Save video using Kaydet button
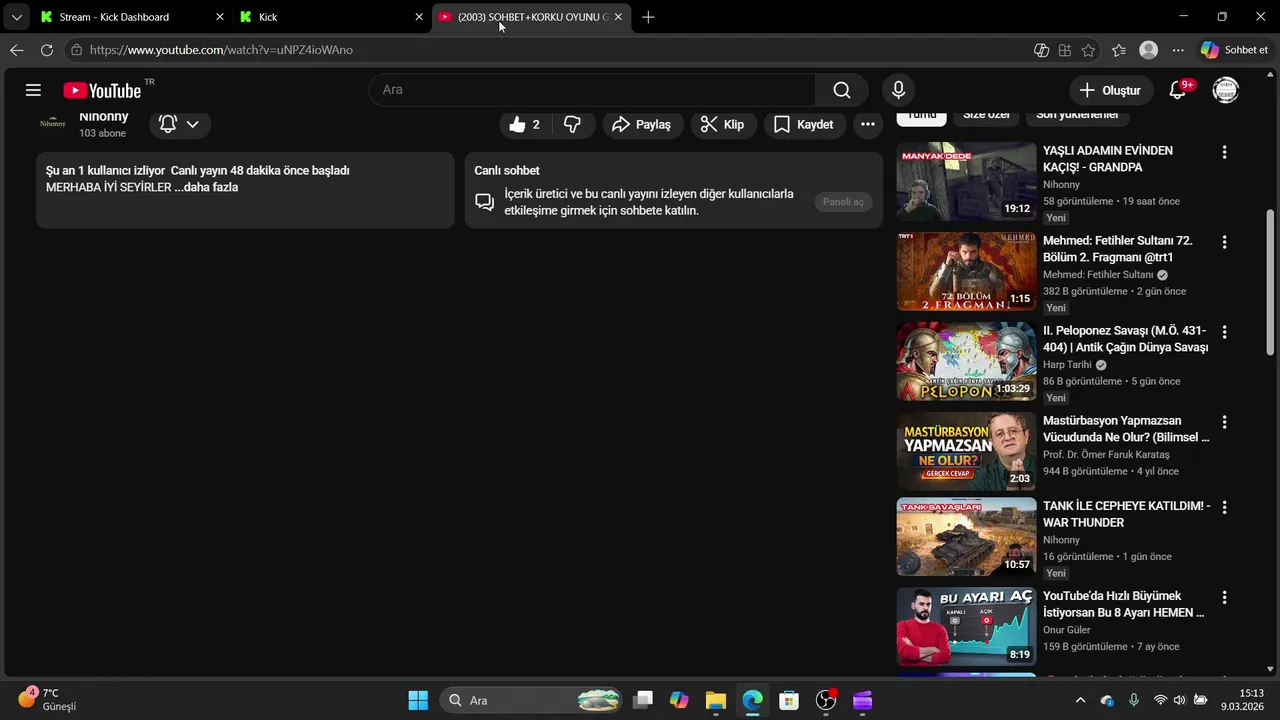 (804, 124)
